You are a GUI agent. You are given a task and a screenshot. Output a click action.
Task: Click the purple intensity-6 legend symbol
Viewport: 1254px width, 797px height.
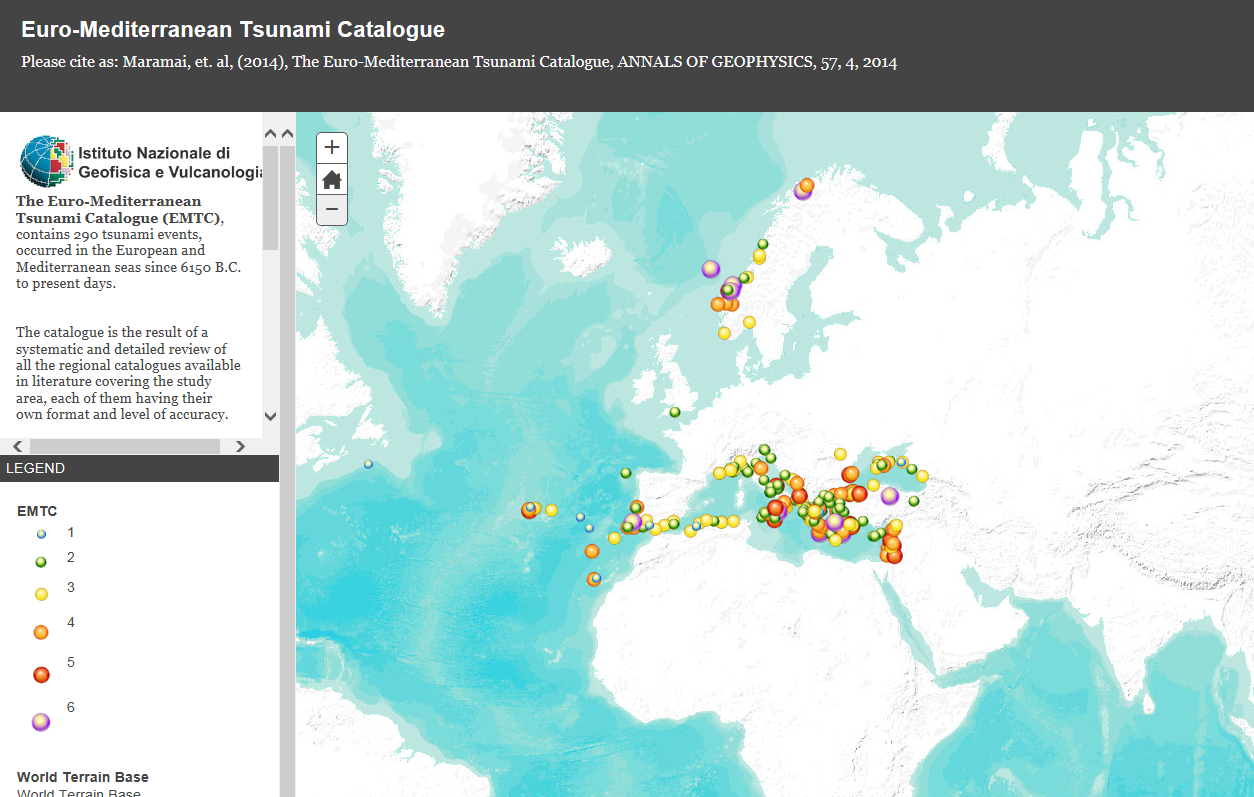[x=40, y=721]
